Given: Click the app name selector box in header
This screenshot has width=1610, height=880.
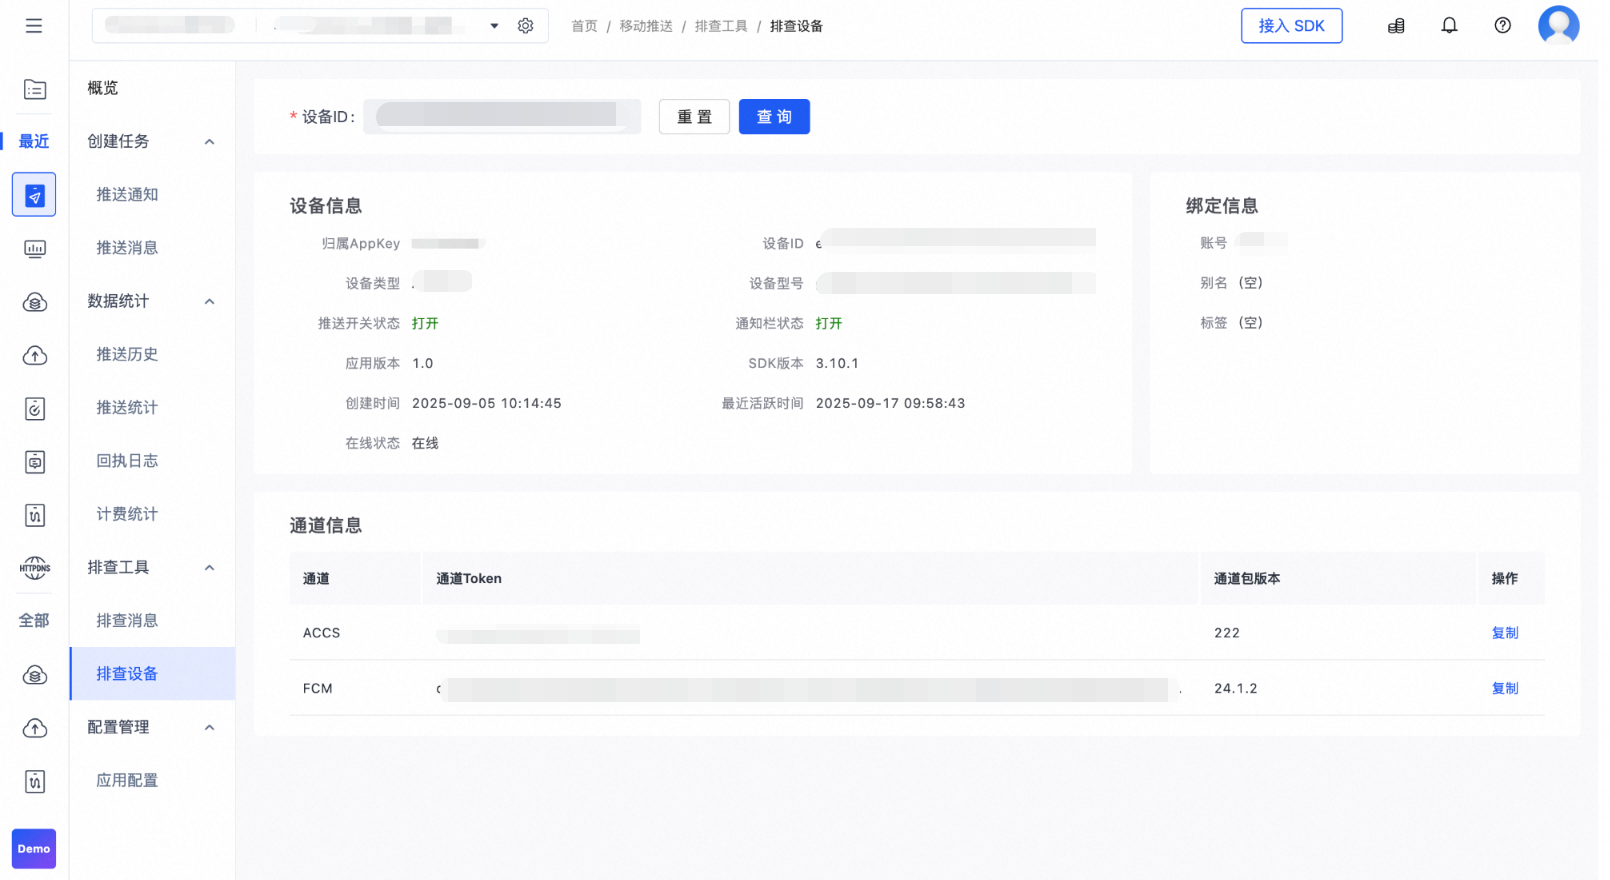Looking at the screenshot, I should [320, 26].
